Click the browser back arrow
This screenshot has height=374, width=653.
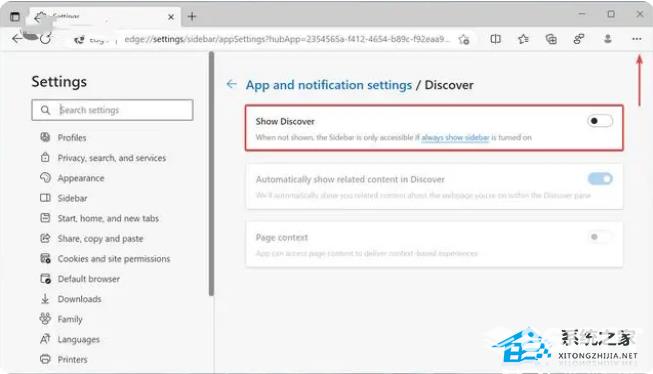17,39
